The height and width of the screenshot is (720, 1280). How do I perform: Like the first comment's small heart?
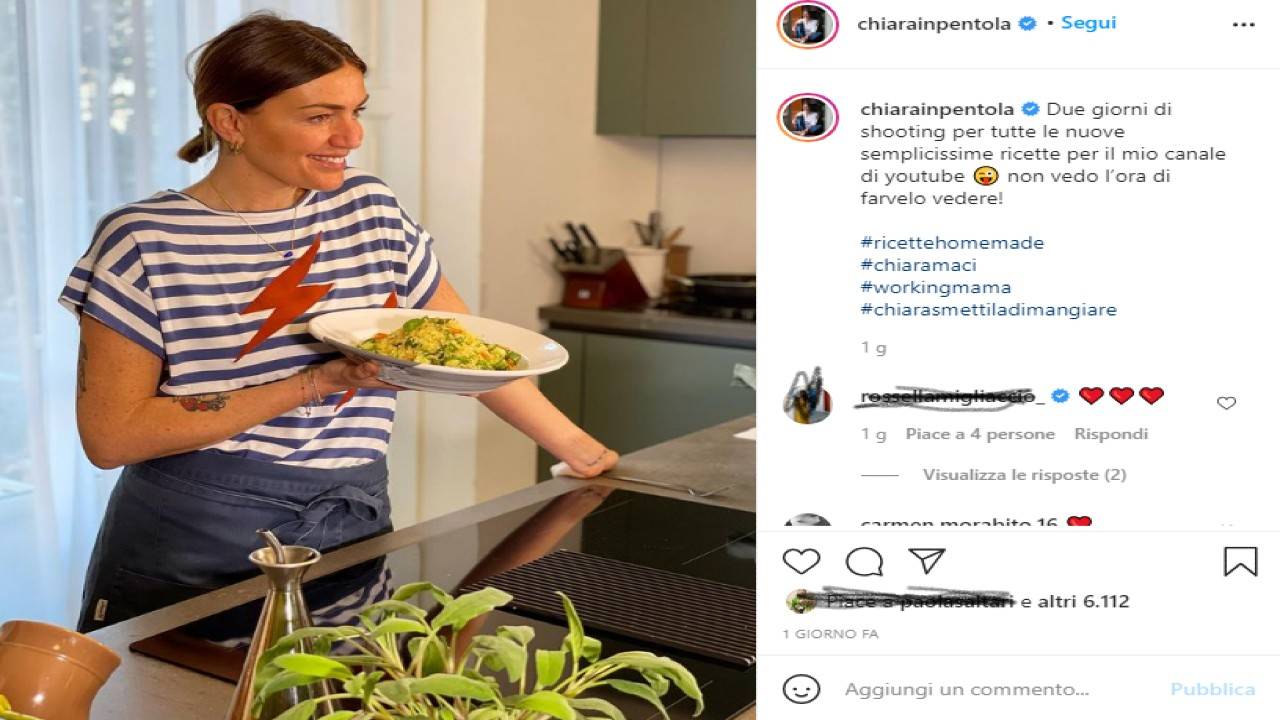[1226, 403]
